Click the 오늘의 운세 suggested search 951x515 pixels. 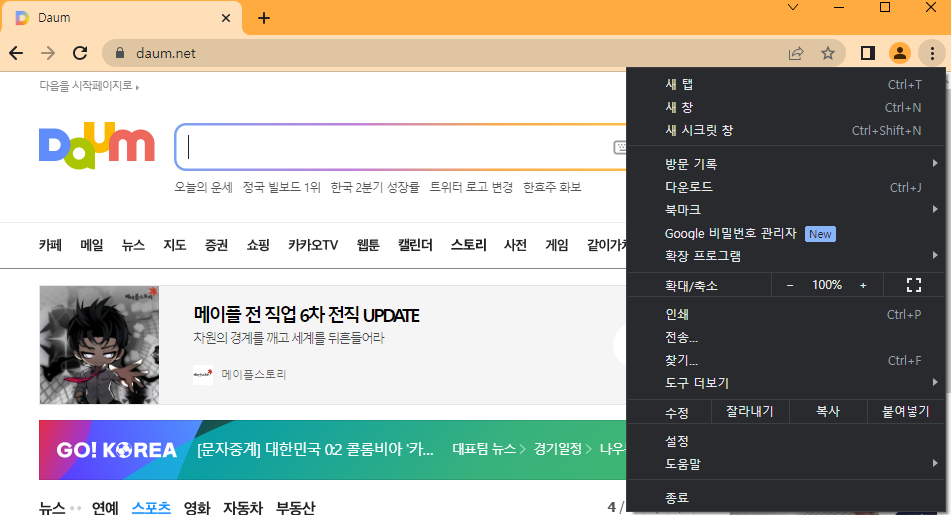pyautogui.click(x=203, y=187)
